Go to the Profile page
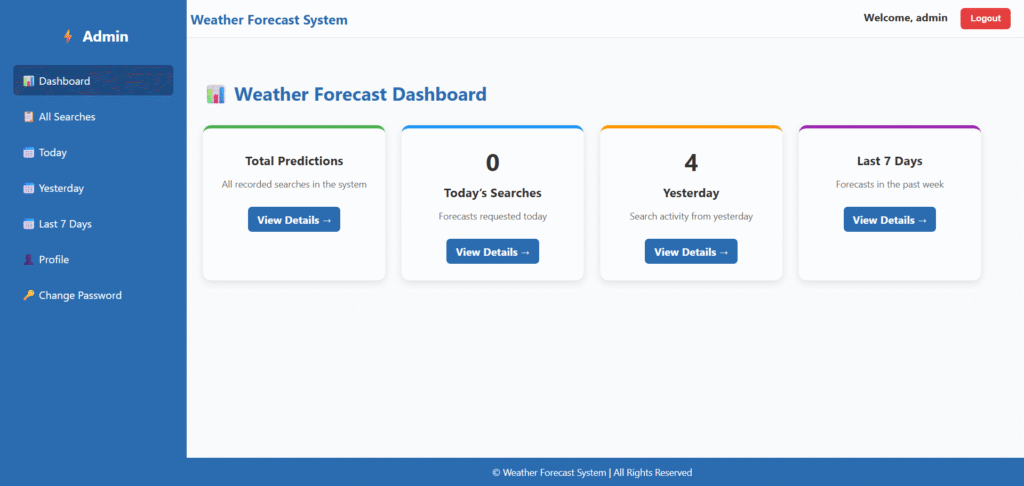 pyautogui.click(x=53, y=260)
